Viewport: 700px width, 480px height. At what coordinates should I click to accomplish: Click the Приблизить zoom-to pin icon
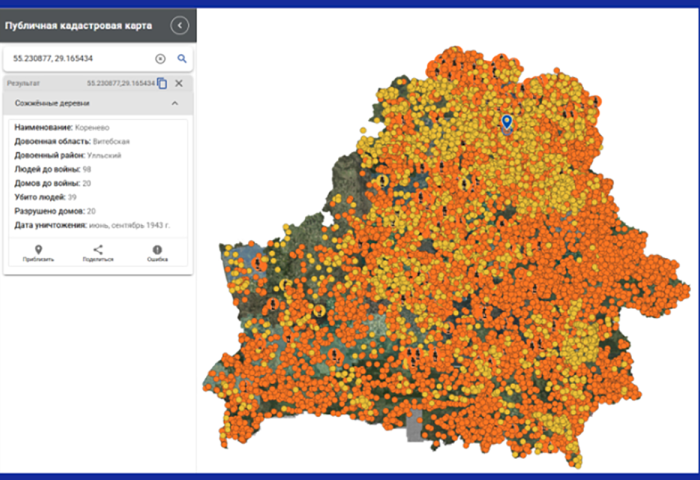(x=38, y=250)
